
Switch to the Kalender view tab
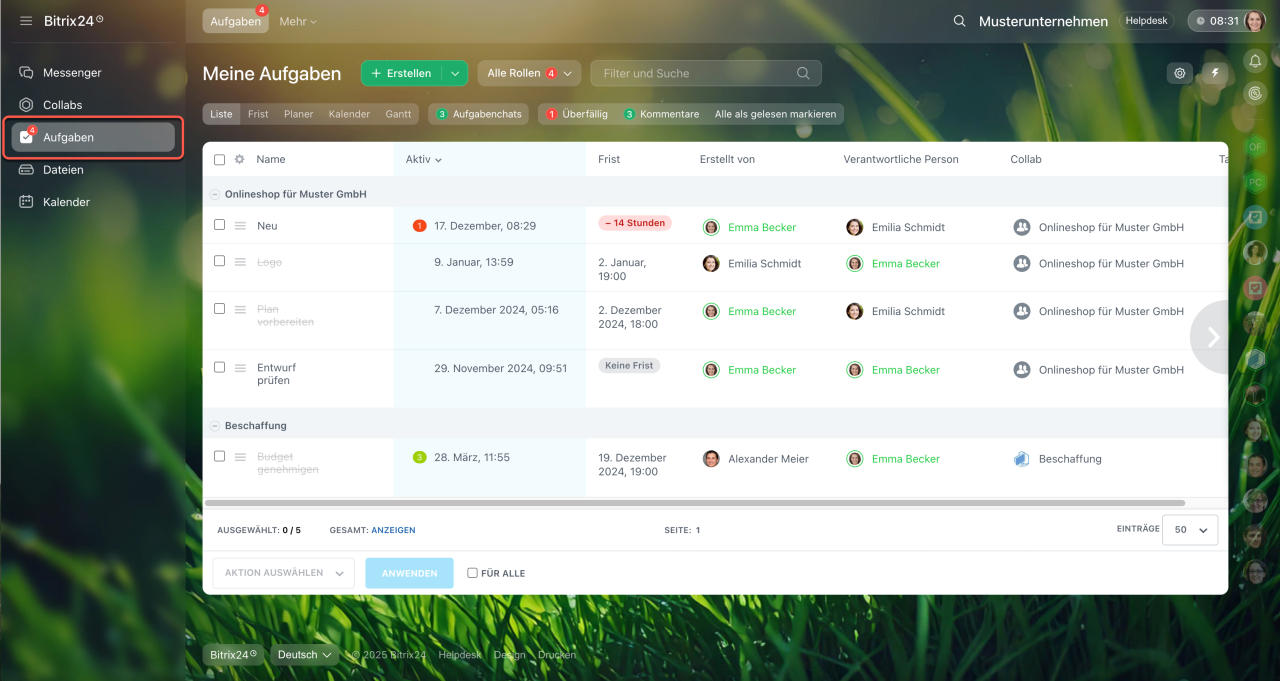pos(349,114)
